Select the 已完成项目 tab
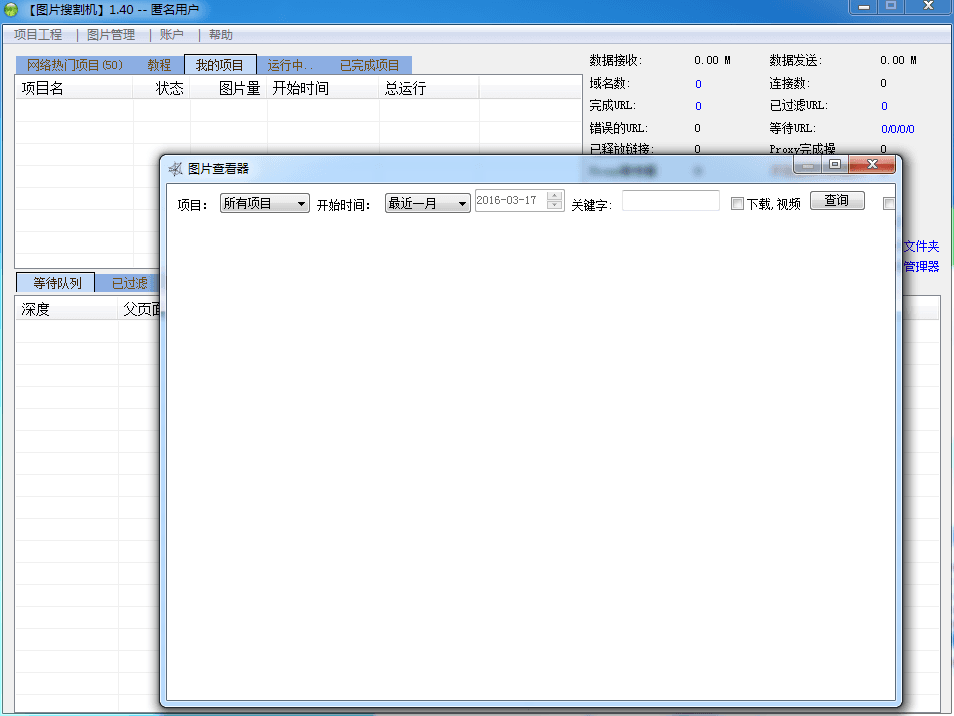The image size is (954, 716). (369, 65)
